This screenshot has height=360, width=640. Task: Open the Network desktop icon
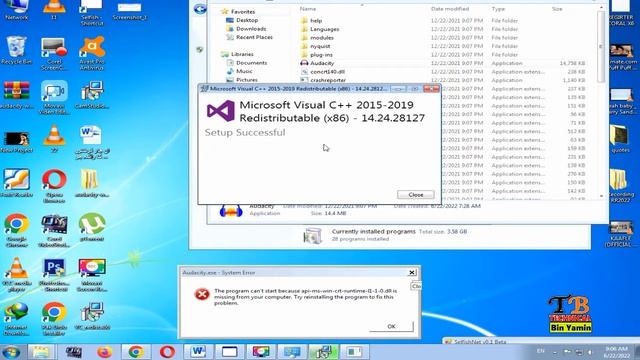pyautogui.click(x=17, y=10)
